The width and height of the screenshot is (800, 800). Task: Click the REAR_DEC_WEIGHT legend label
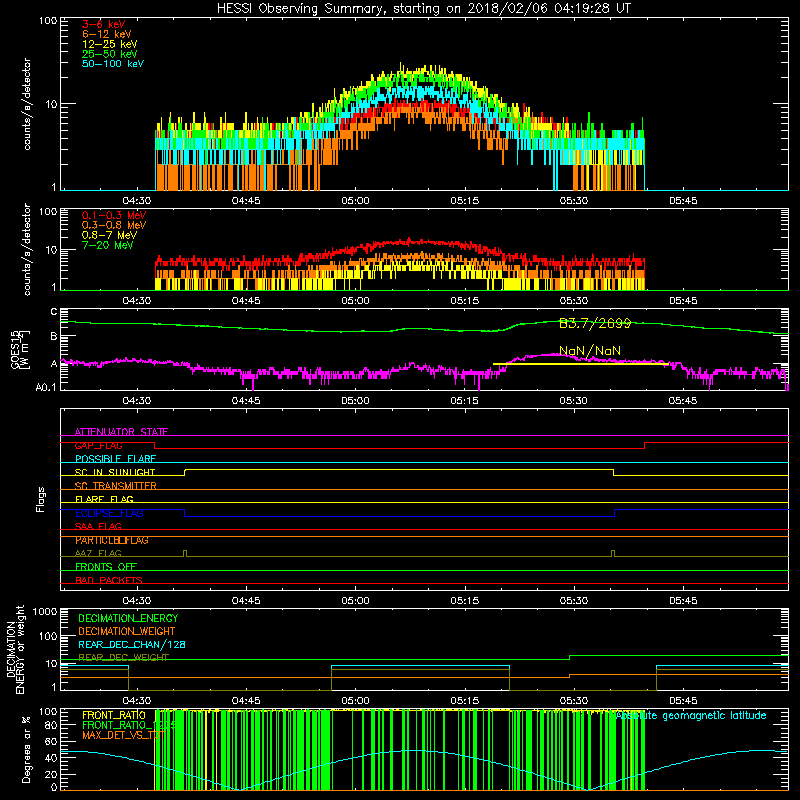click(x=123, y=657)
